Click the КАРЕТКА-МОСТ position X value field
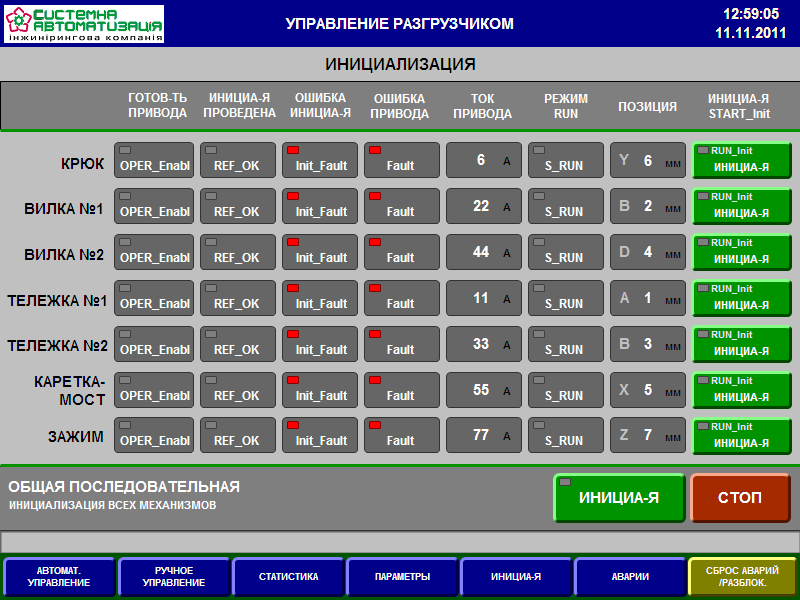Viewport: 800px width, 600px height. pyautogui.click(x=648, y=389)
